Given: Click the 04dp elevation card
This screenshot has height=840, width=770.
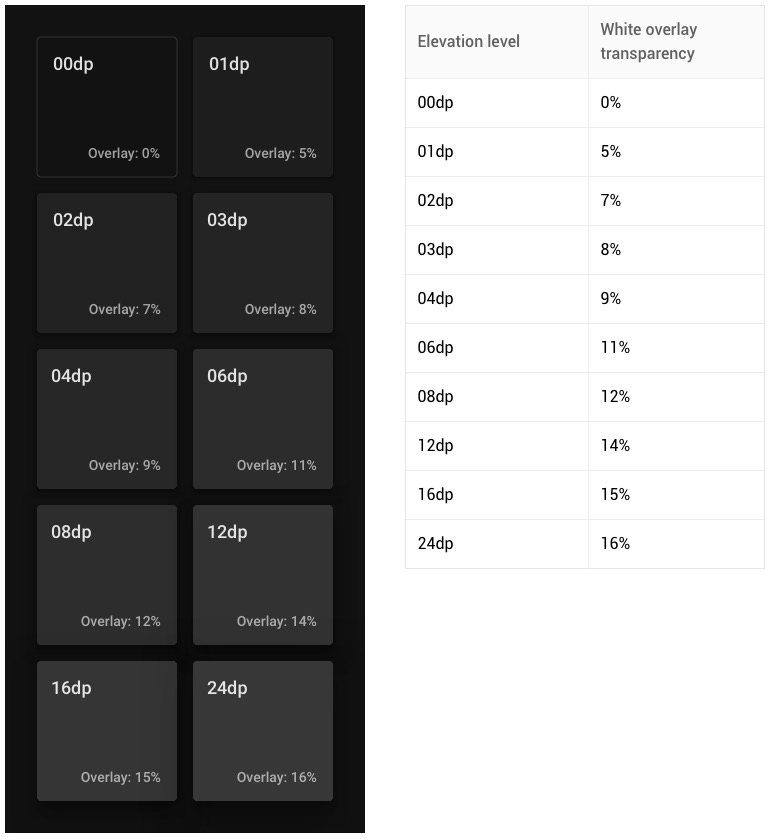Looking at the screenshot, I should pyautogui.click(x=107, y=419).
